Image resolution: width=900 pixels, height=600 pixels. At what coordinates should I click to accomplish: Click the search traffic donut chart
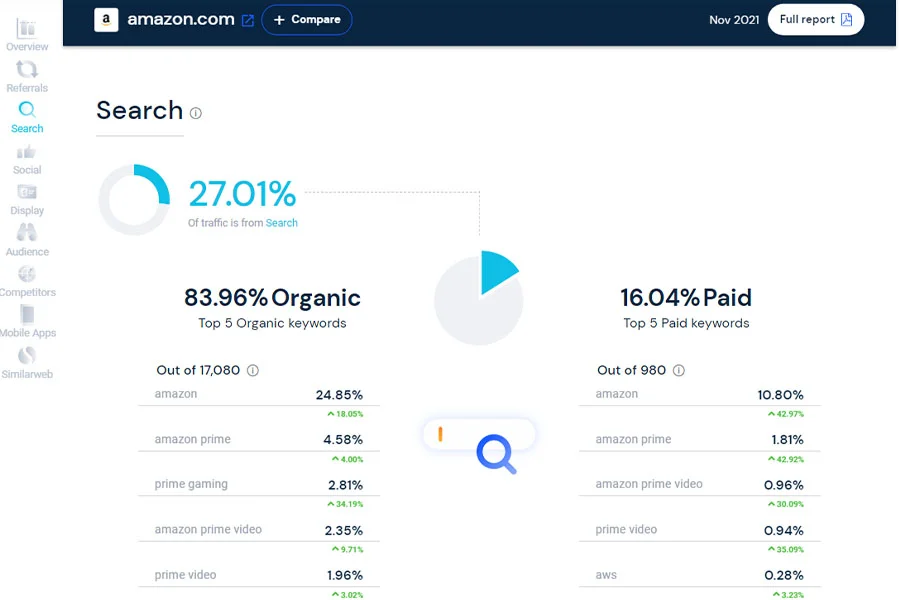click(x=134, y=200)
